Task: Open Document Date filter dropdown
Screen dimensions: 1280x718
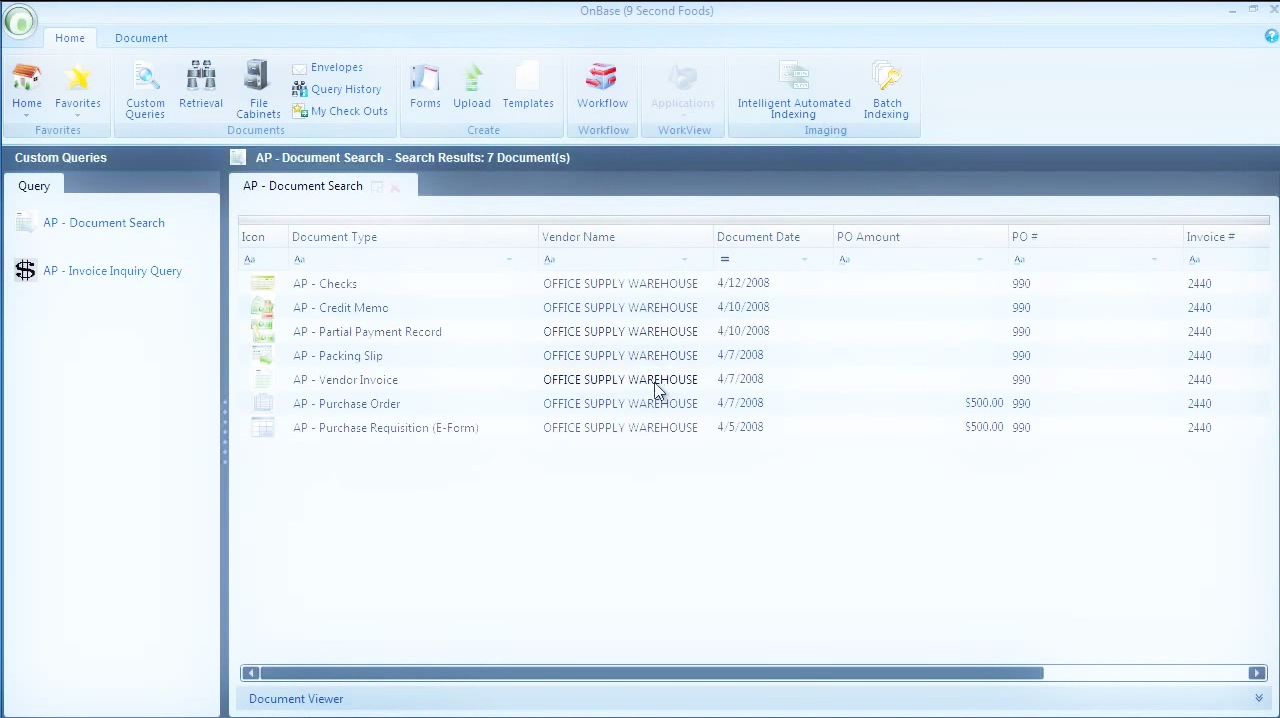Action: (804, 260)
